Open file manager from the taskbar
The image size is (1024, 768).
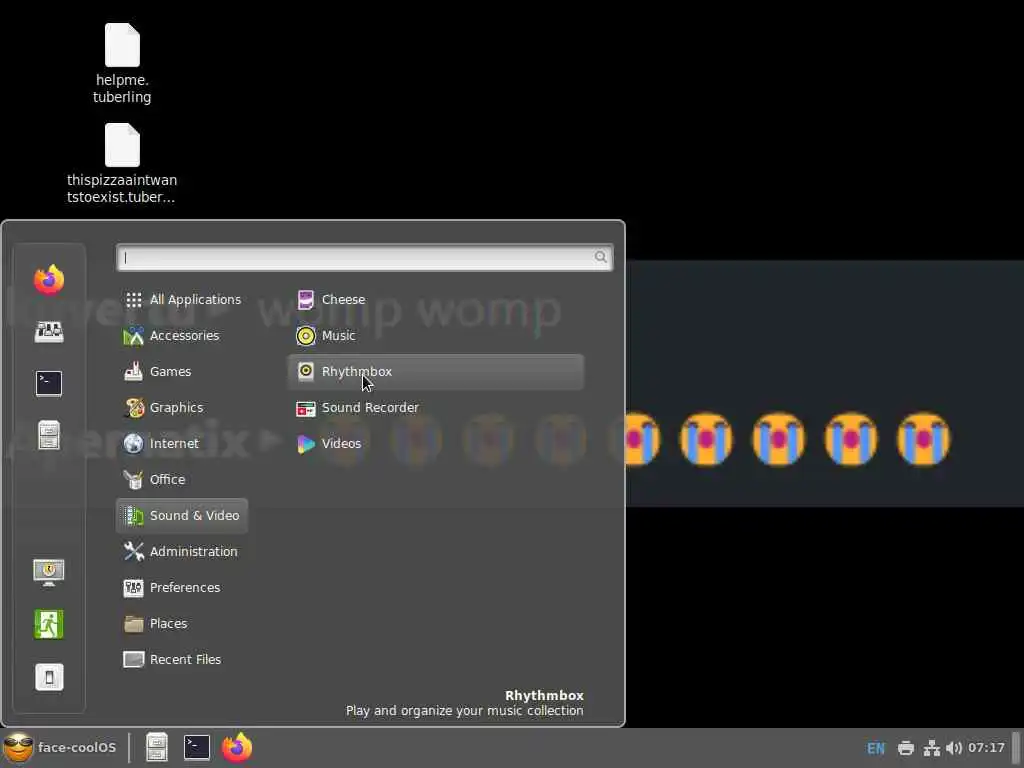tap(157, 747)
